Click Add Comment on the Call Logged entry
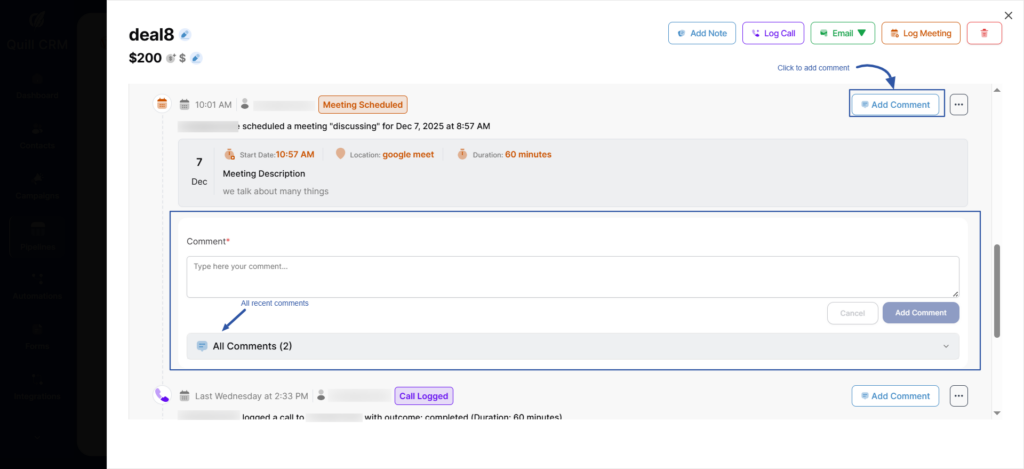This screenshot has width=1024, height=469. click(x=895, y=396)
